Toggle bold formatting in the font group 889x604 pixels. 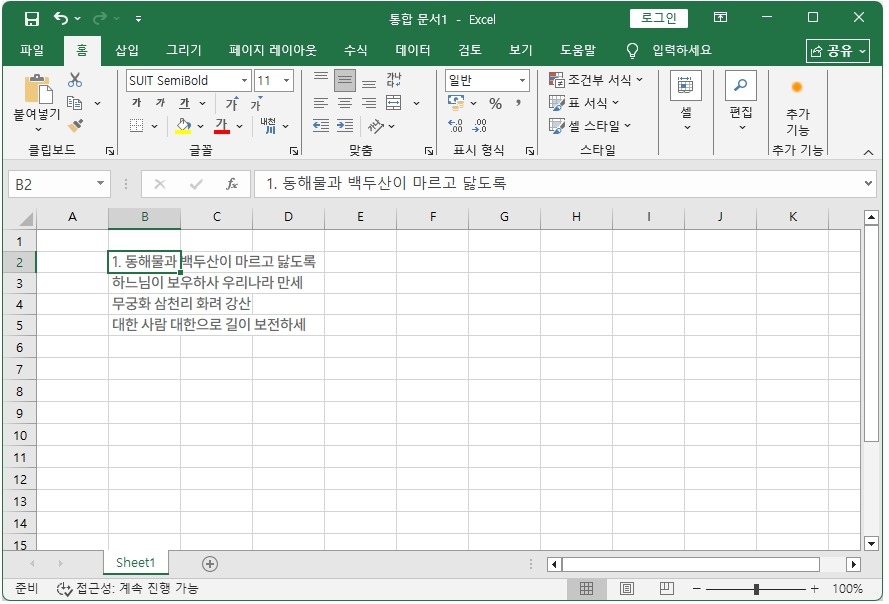click(137, 103)
